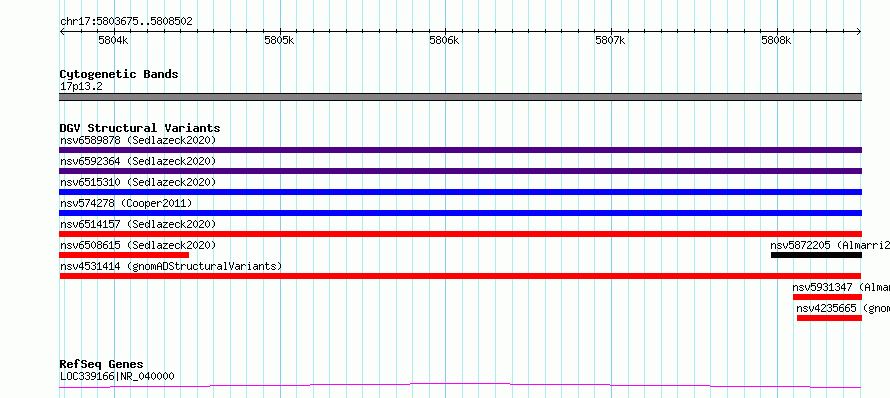Viewport: 890px width, 398px height.
Task: Open the nsv4531414 (gnomADStructuralVariants) label
Action: (171, 266)
